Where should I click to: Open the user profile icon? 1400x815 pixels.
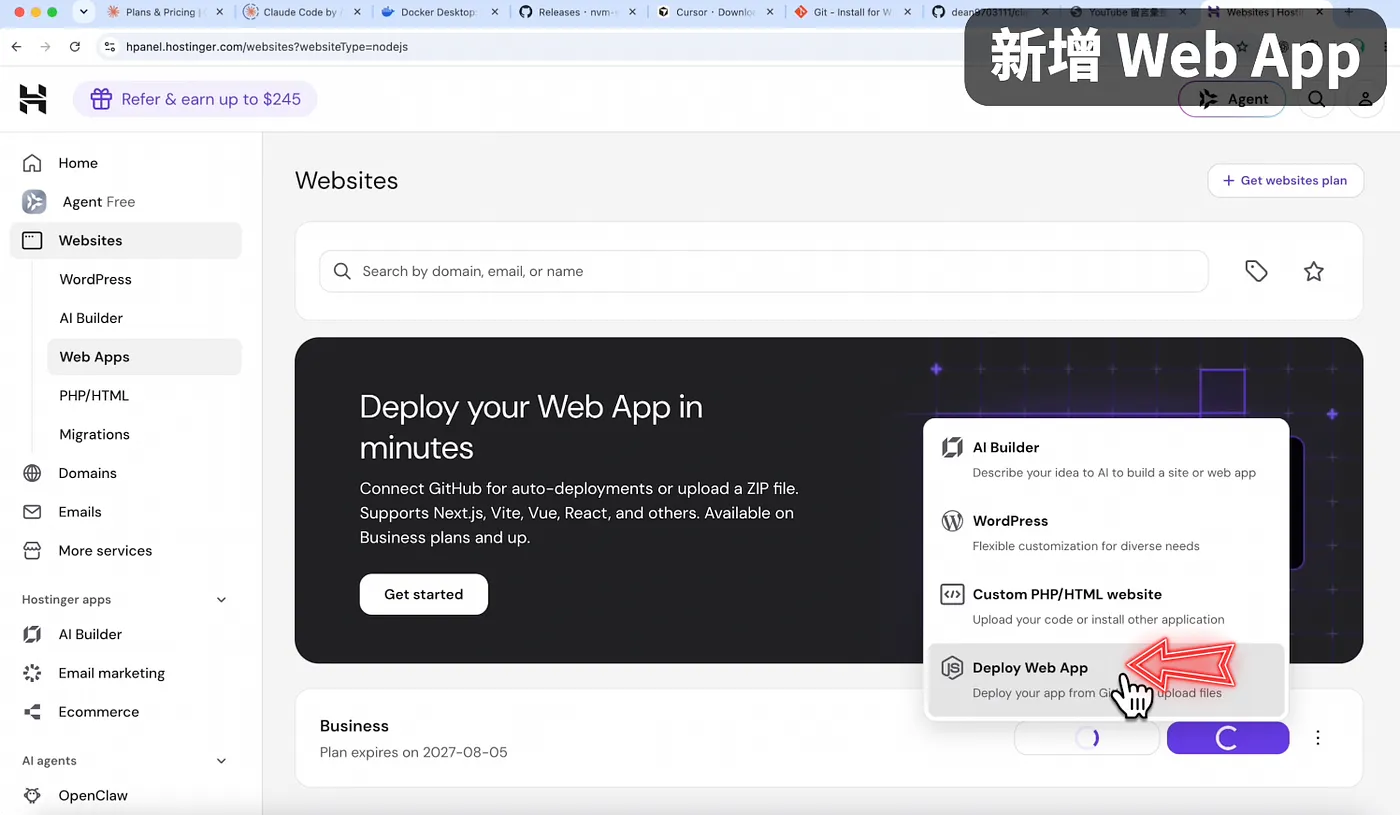pyautogui.click(x=1365, y=99)
